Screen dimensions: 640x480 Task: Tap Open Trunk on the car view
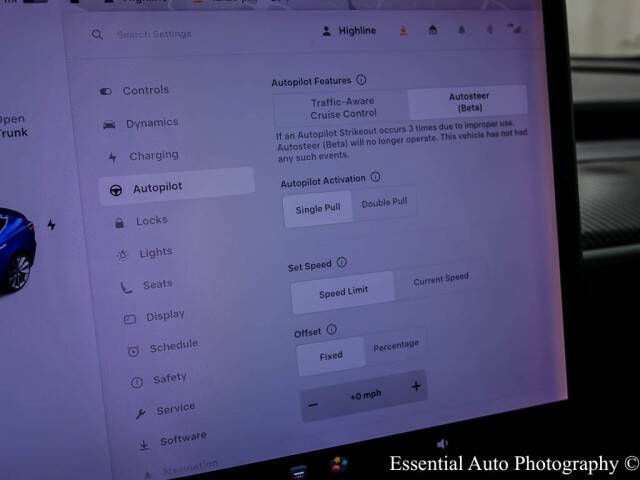[x=13, y=126]
